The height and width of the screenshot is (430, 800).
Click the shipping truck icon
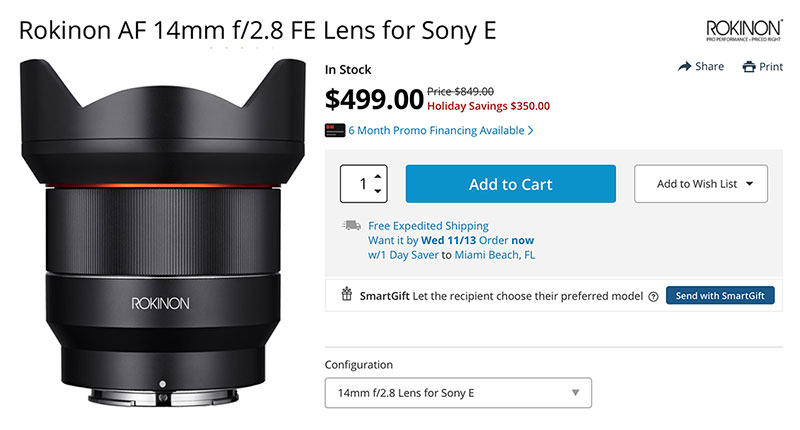tap(351, 226)
